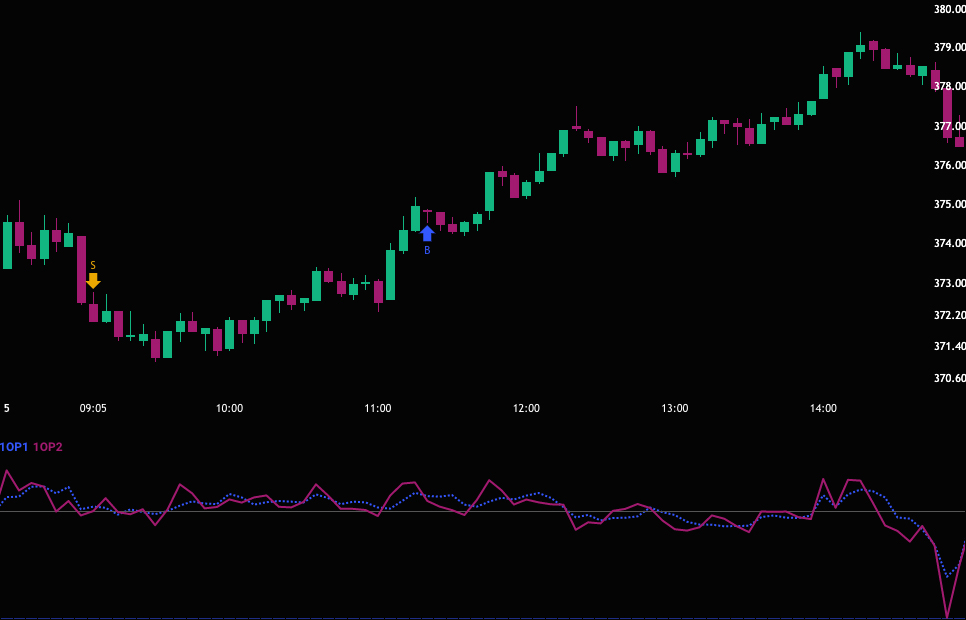Click the orange S sell signal arrow
The width and height of the screenshot is (966, 620).
point(93,281)
